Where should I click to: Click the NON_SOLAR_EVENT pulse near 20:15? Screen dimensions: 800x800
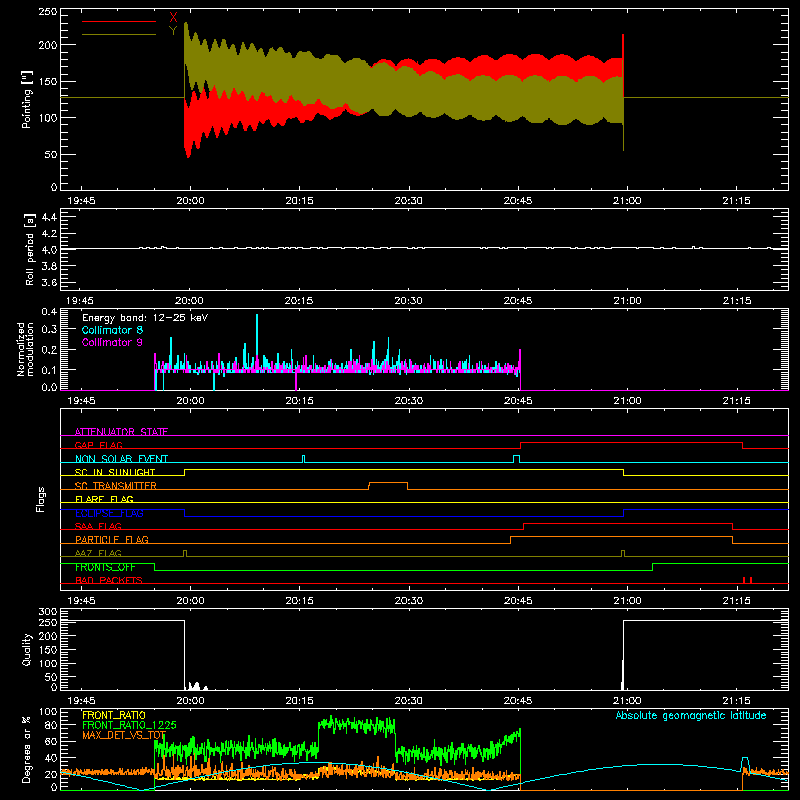click(304, 459)
